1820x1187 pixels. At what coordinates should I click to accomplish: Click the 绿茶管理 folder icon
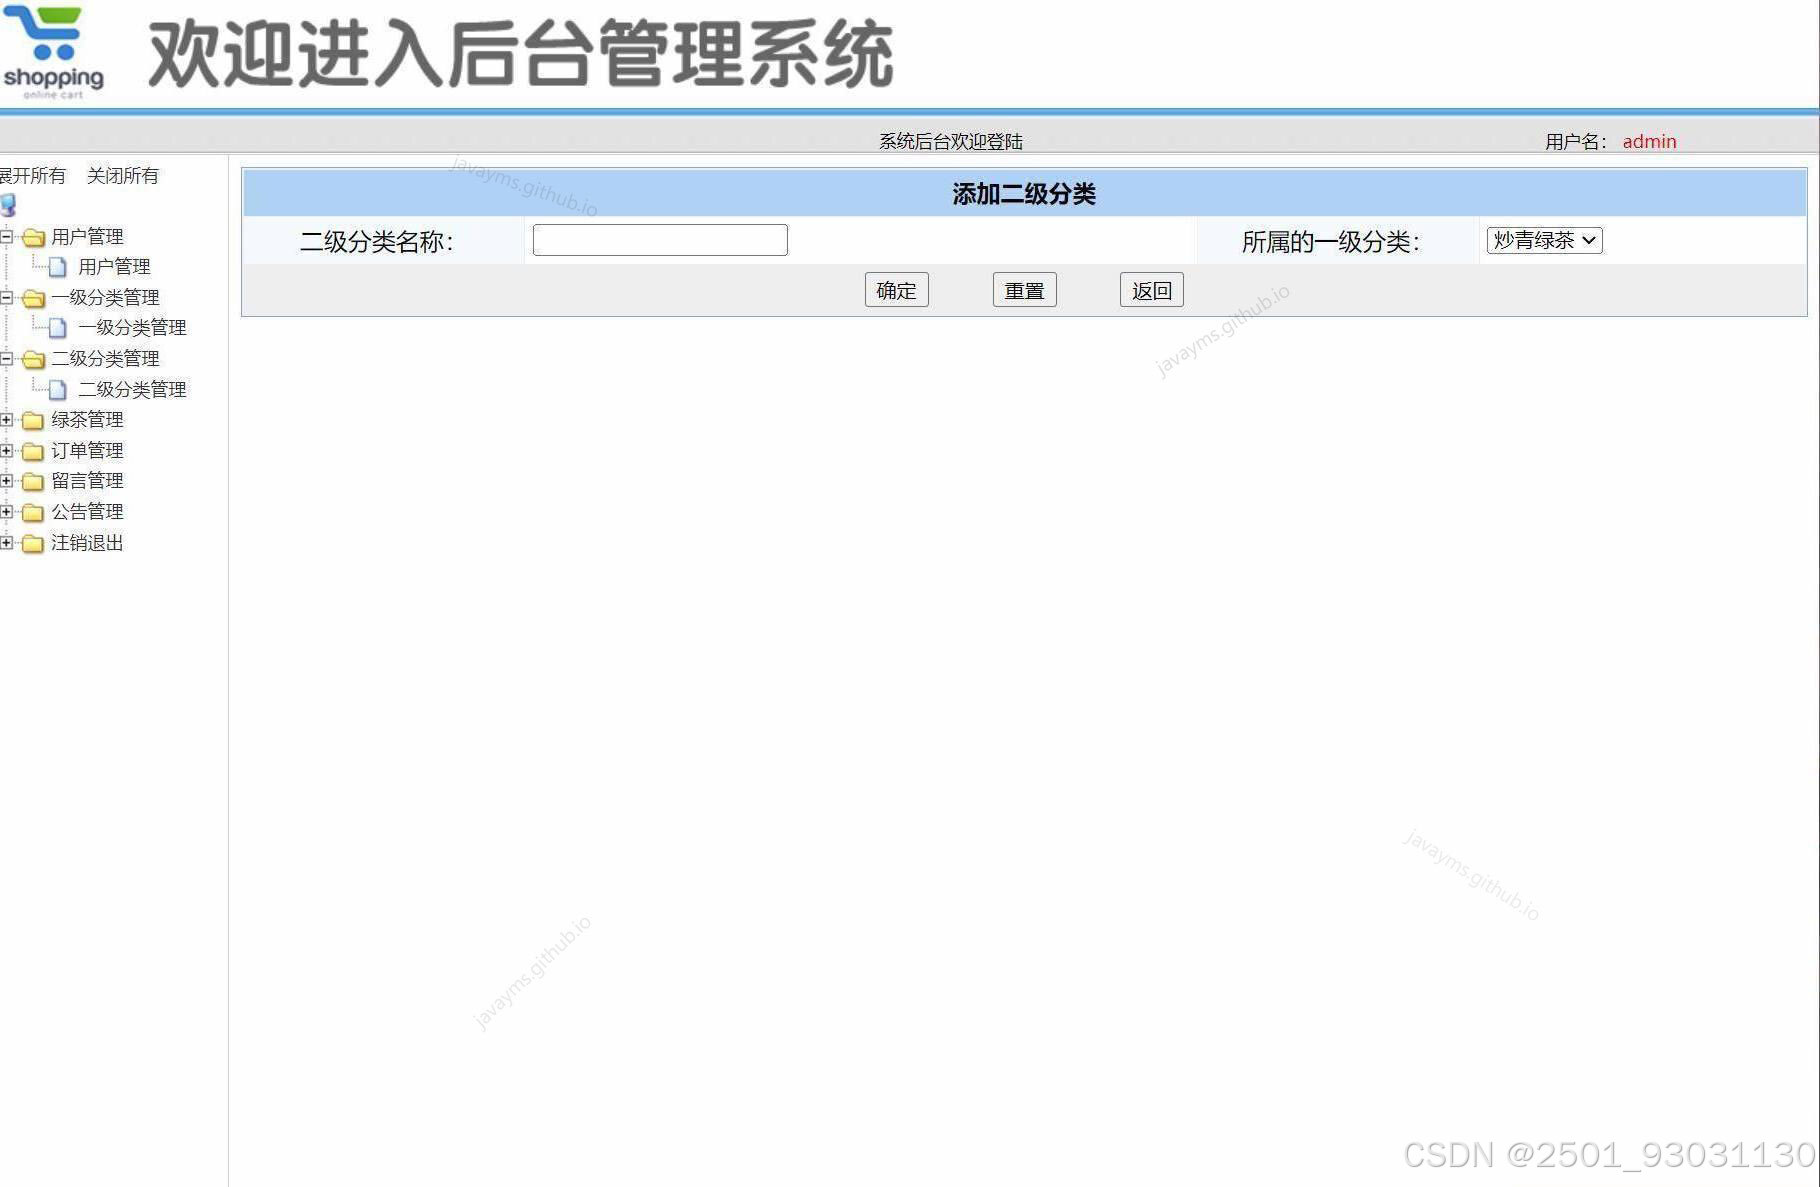click(33, 420)
